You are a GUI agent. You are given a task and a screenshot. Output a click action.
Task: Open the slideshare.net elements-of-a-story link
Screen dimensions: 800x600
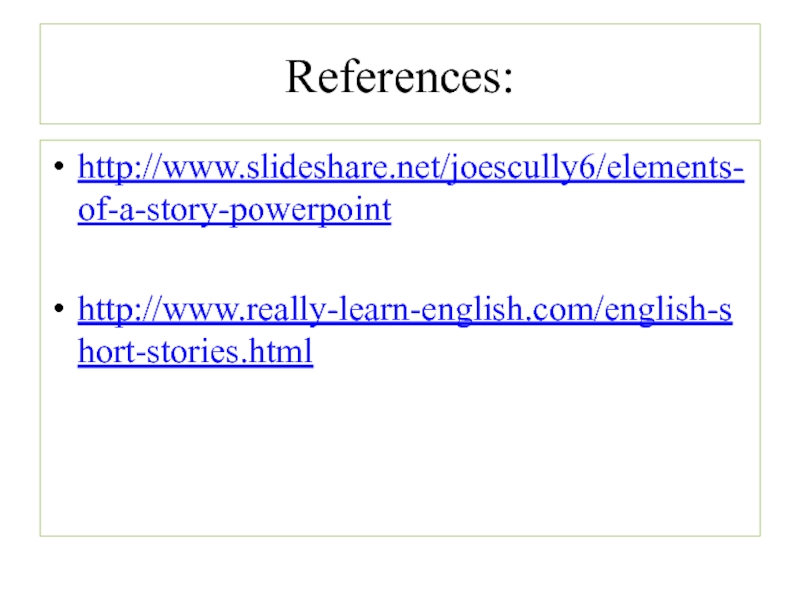pyautogui.click(x=410, y=171)
